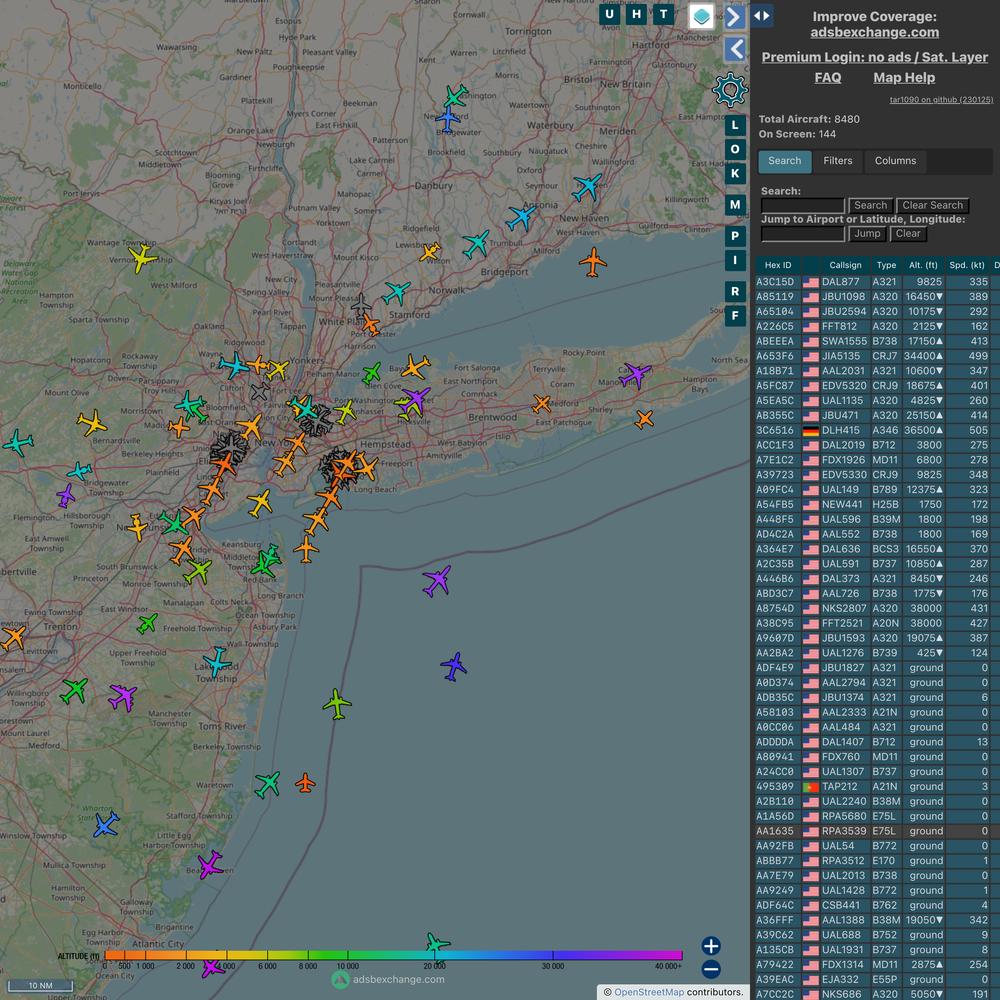Viewport: 1000px width, 1000px height.
Task: Click the purple aircraft over ocean near Long Branch
Action: [438, 581]
